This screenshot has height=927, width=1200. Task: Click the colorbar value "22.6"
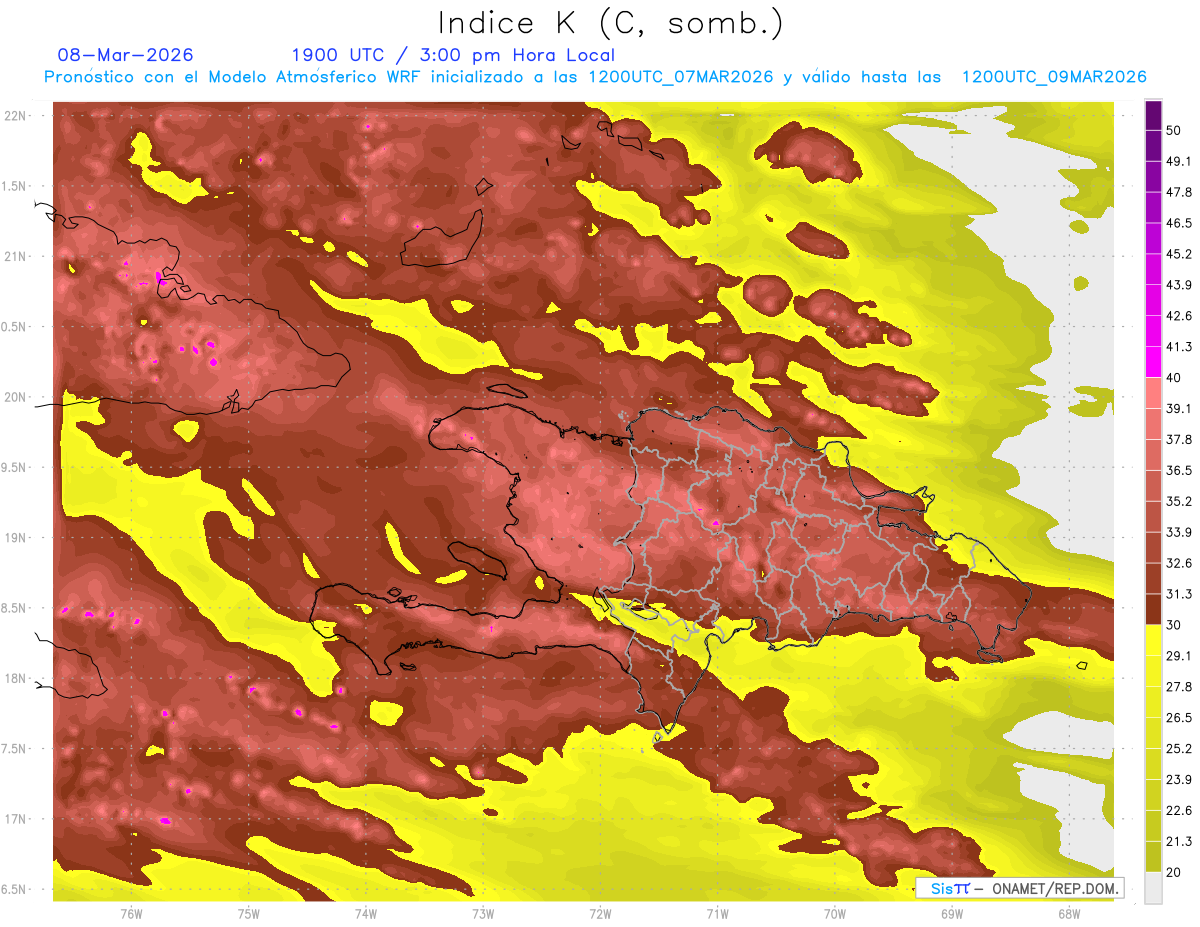pos(1179,810)
